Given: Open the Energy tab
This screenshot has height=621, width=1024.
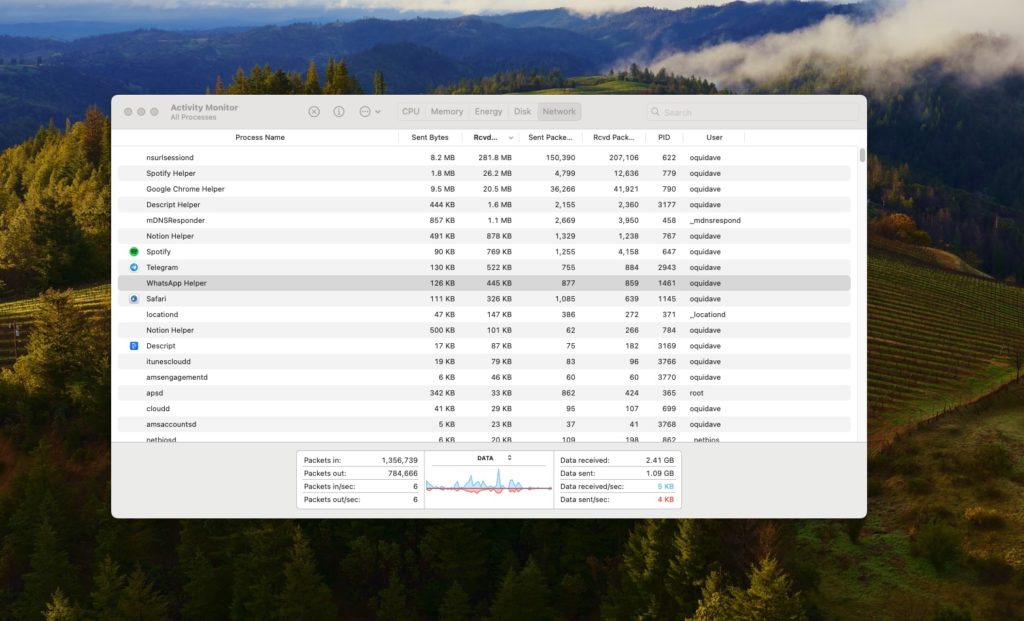Looking at the screenshot, I should click(488, 112).
